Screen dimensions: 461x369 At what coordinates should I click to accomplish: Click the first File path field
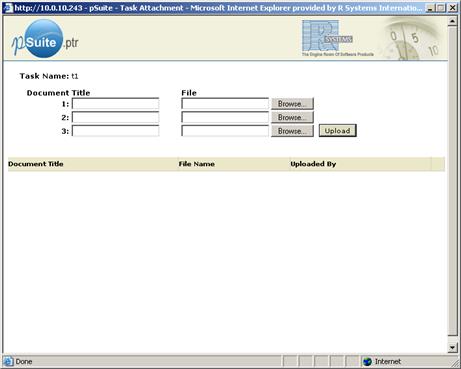point(225,104)
